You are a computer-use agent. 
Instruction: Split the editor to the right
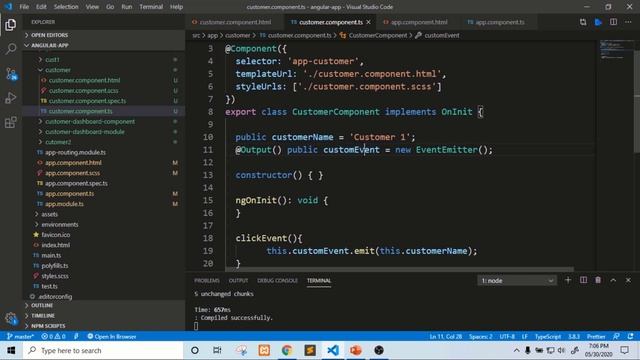613,22
